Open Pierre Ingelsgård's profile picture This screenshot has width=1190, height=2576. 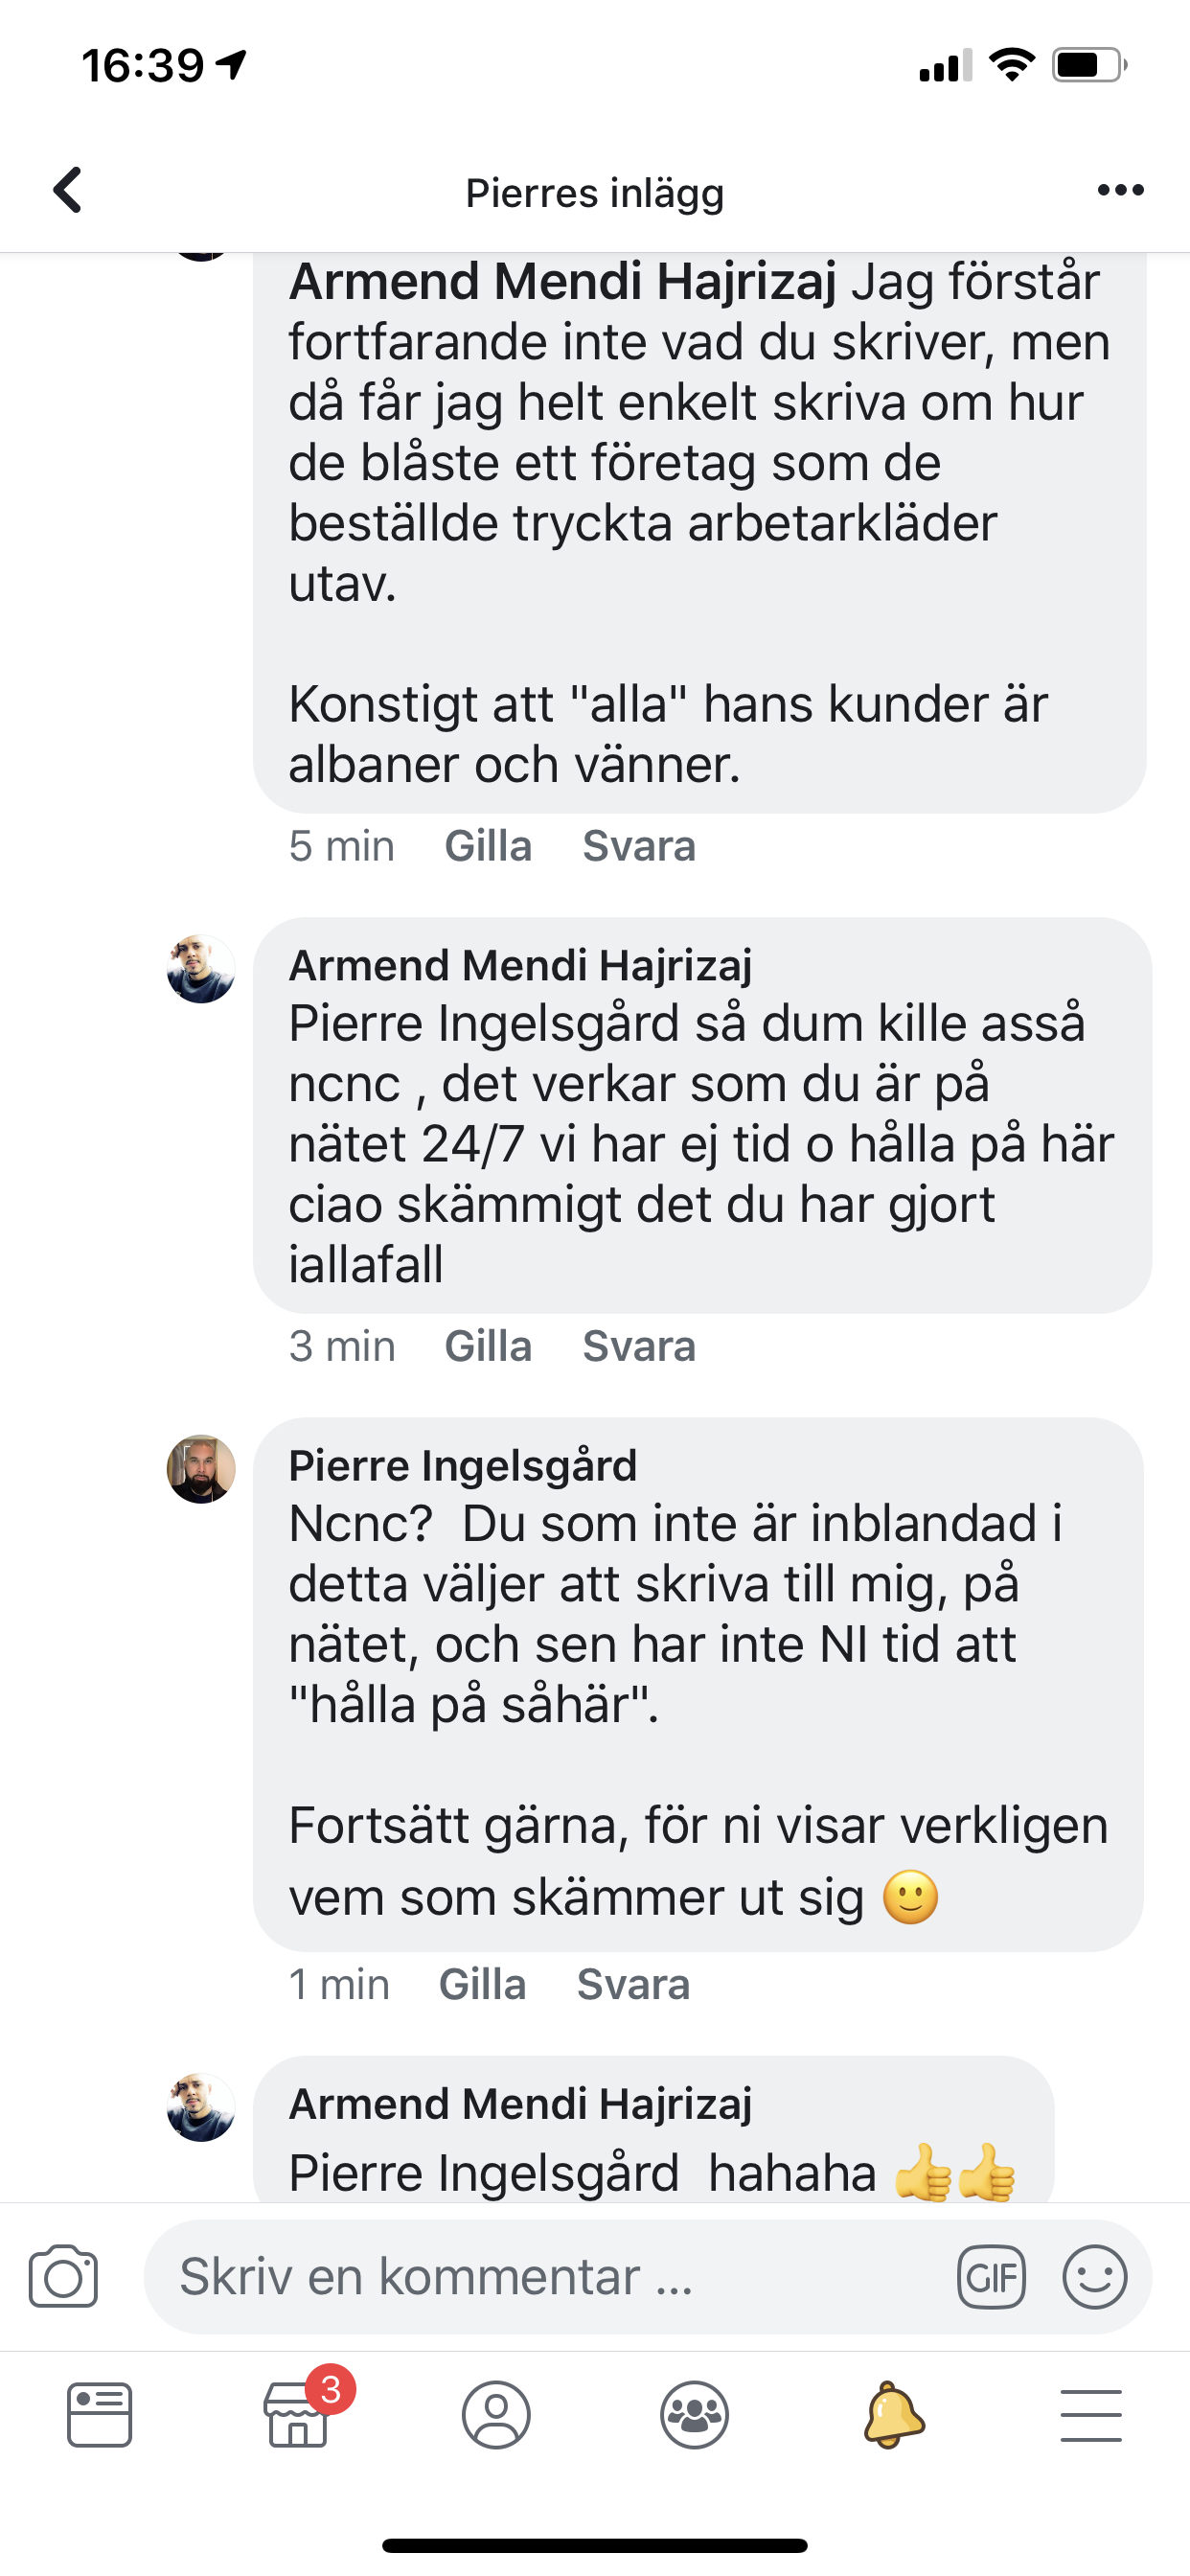201,1469
